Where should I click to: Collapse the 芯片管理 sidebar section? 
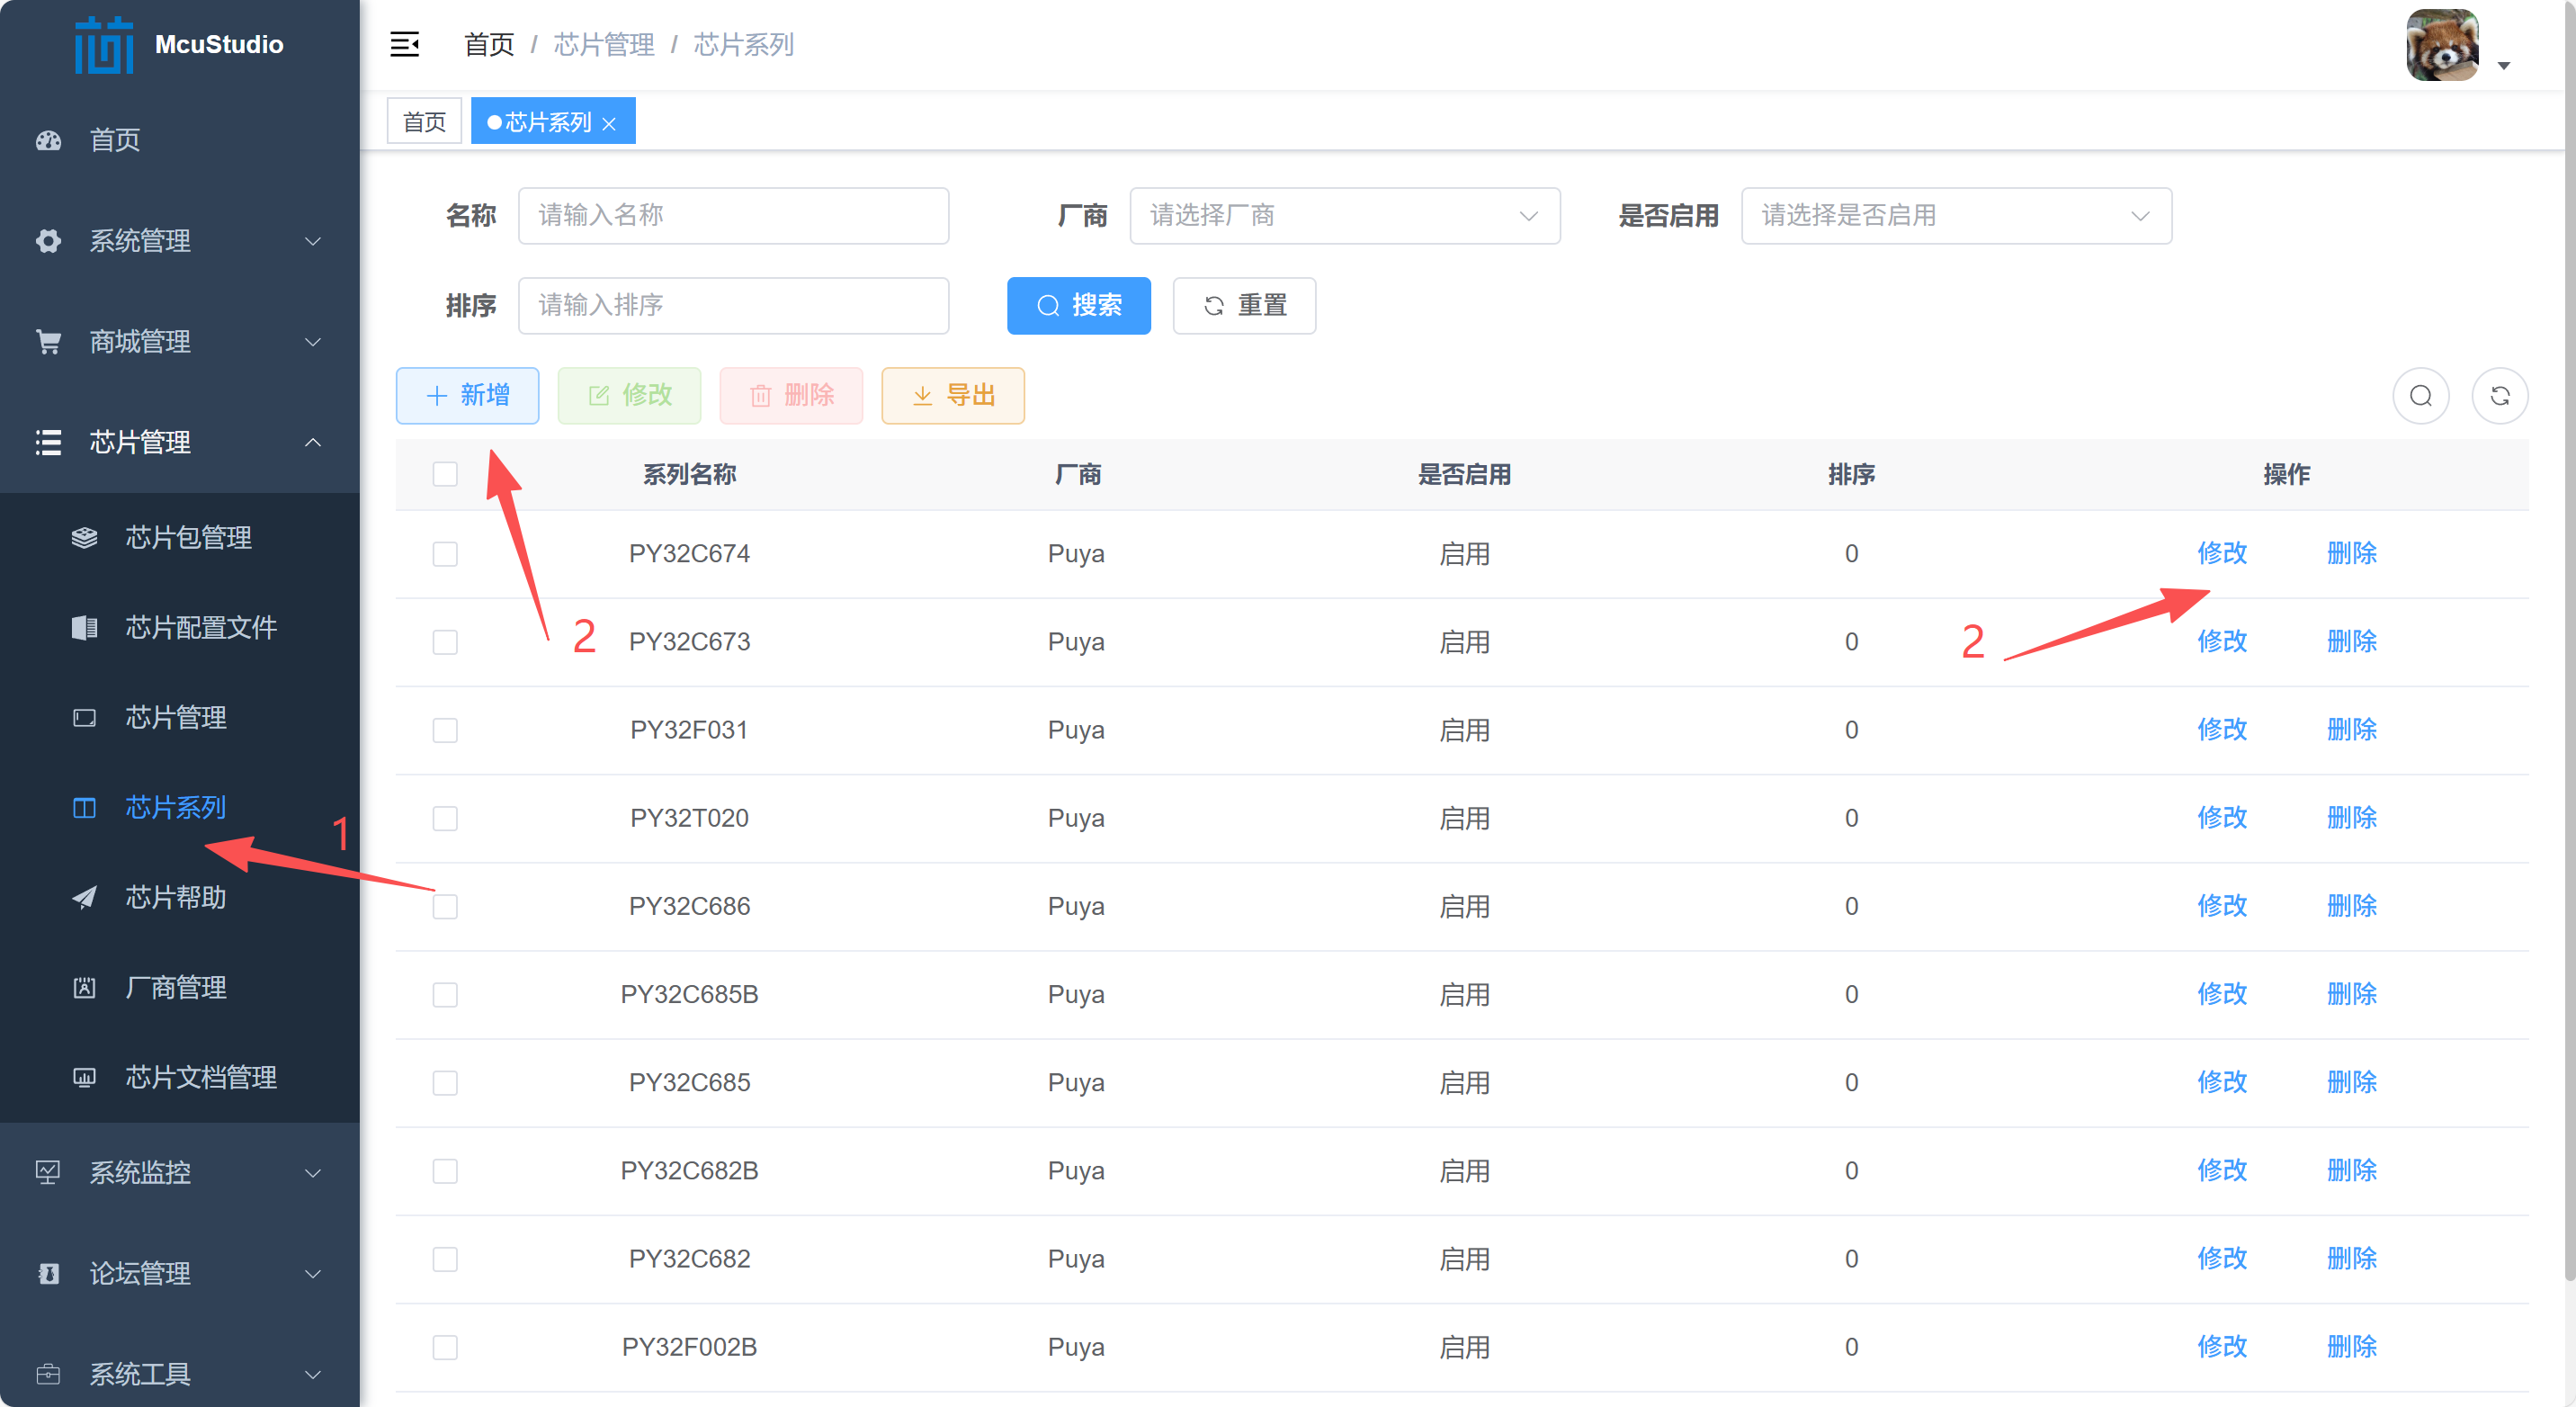(x=311, y=442)
